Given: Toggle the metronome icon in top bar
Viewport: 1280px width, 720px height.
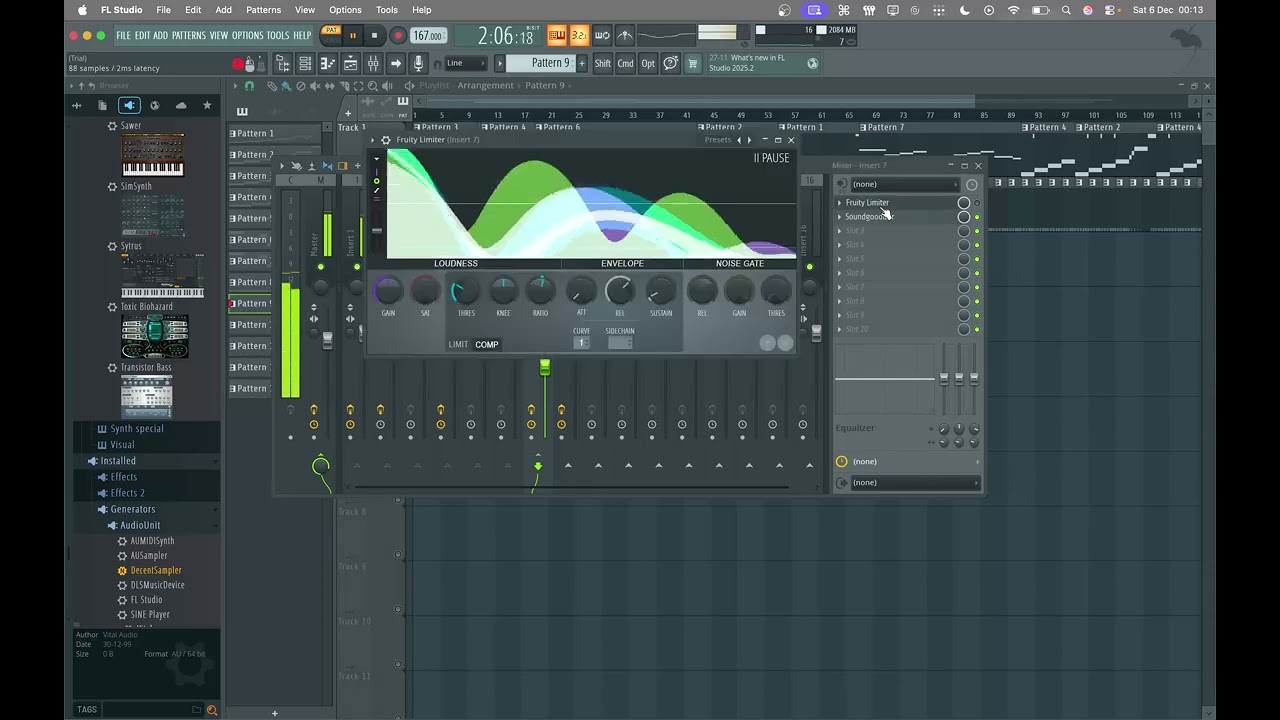Looking at the screenshot, I should click(x=625, y=35).
